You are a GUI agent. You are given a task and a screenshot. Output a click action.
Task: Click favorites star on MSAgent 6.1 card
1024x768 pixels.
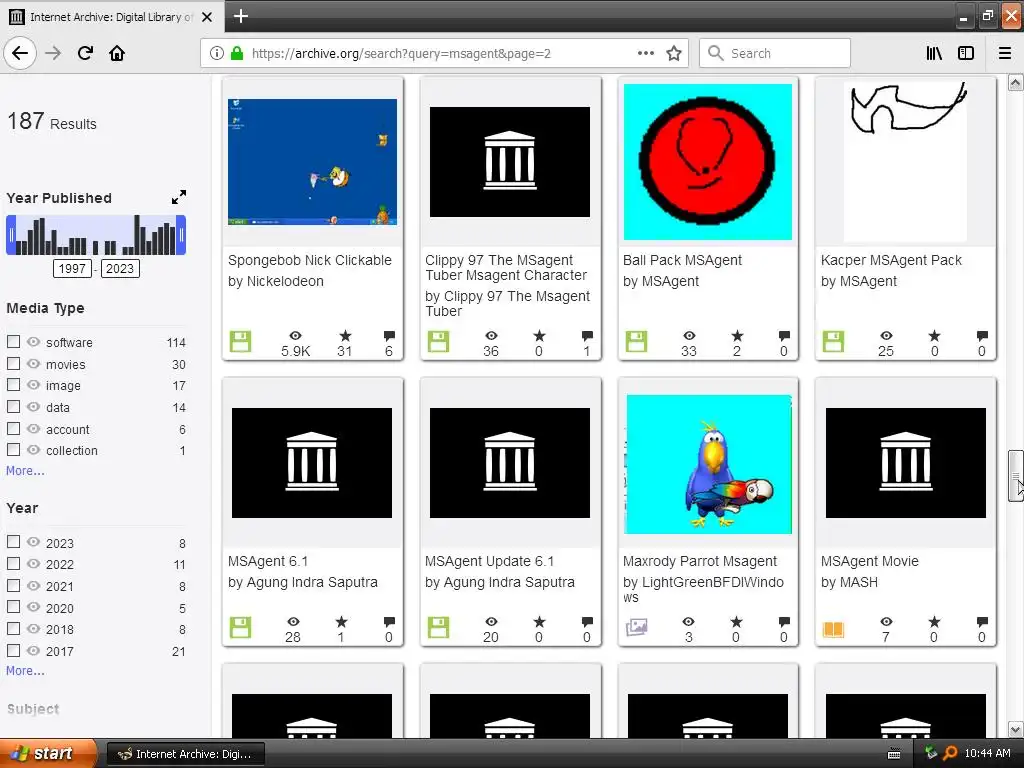tap(342, 622)
